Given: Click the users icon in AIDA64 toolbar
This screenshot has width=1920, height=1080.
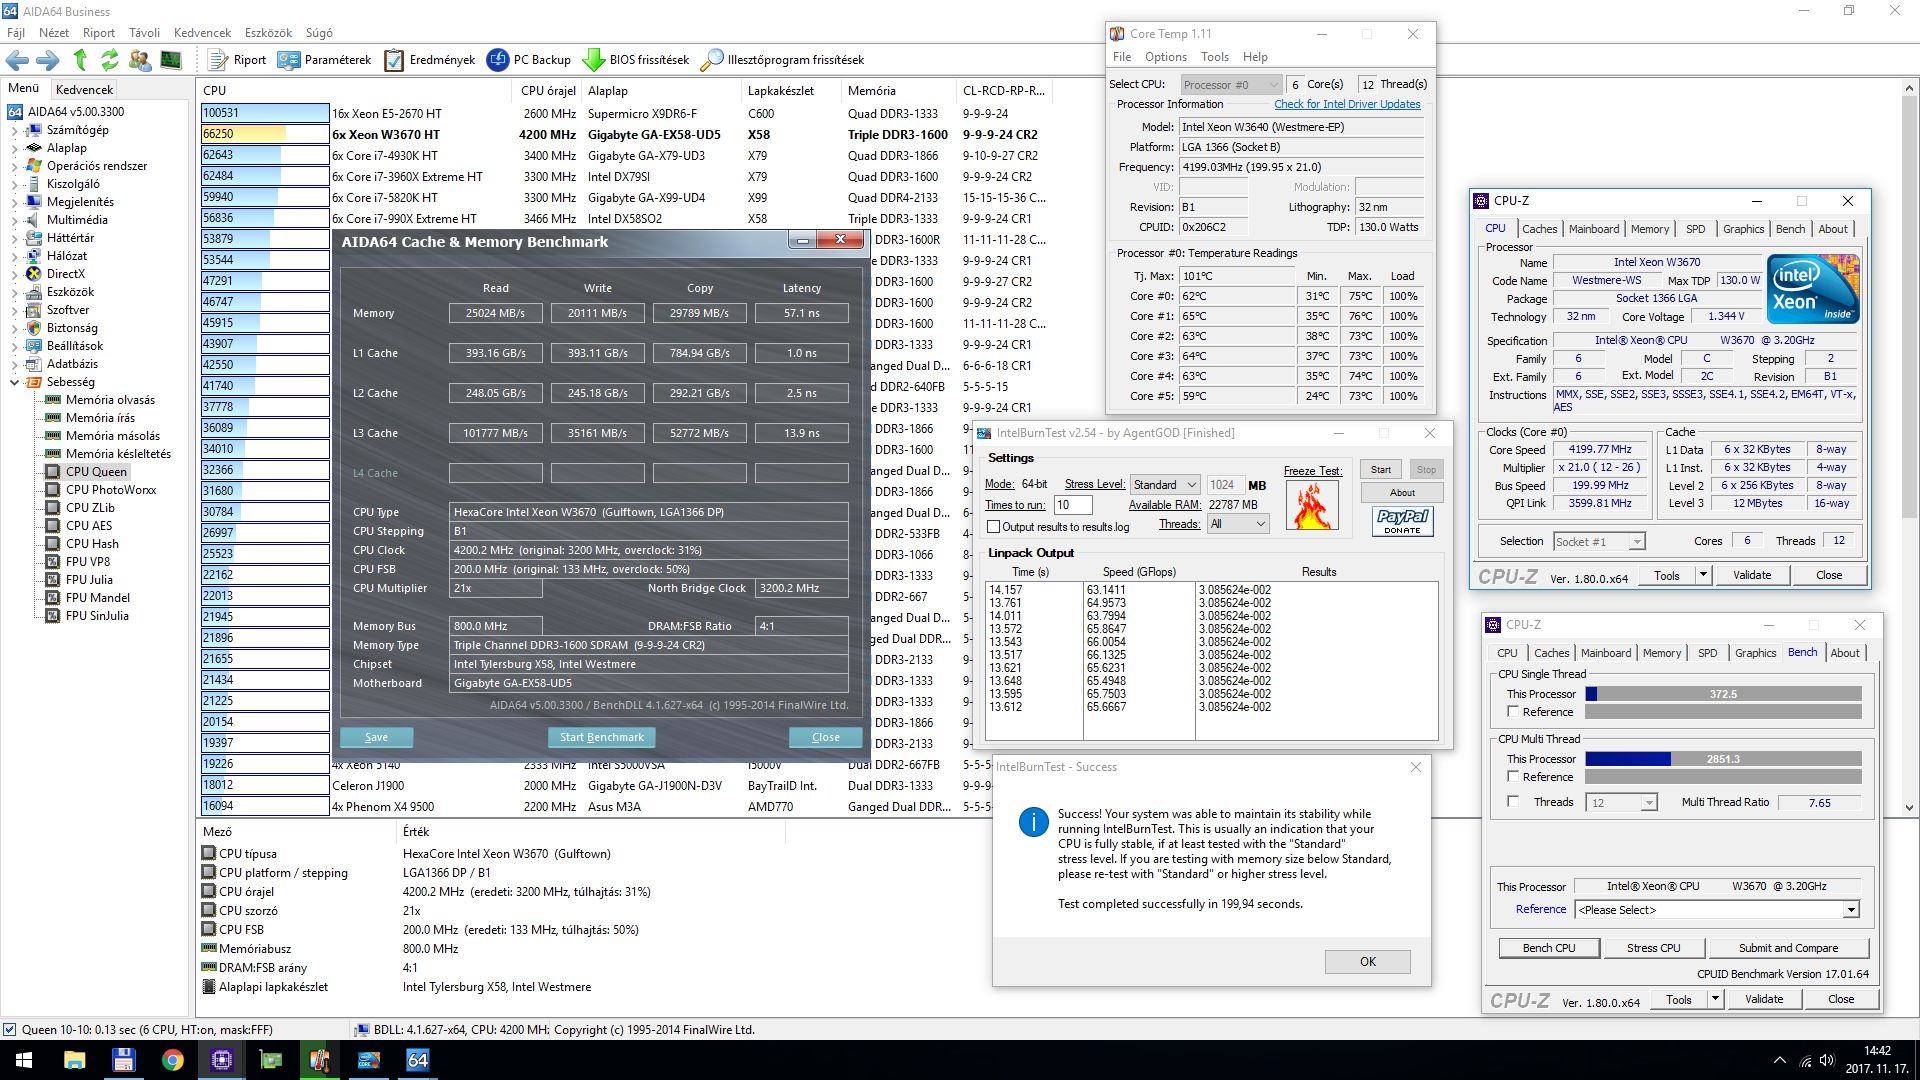Looking at the screenshot, I should (140, 60).
